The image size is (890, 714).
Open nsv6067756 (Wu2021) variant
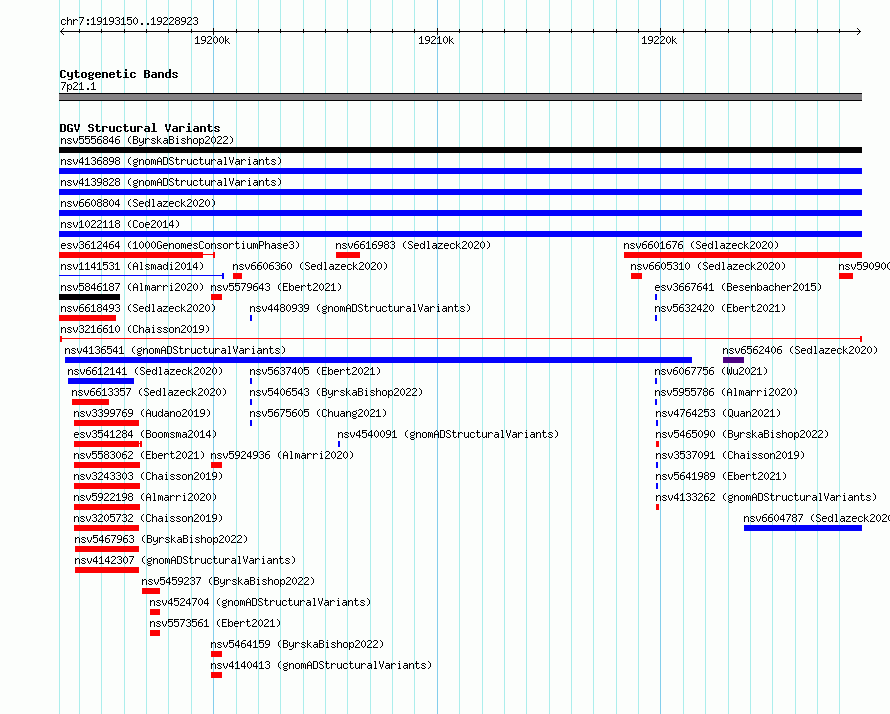click(711, 371)
